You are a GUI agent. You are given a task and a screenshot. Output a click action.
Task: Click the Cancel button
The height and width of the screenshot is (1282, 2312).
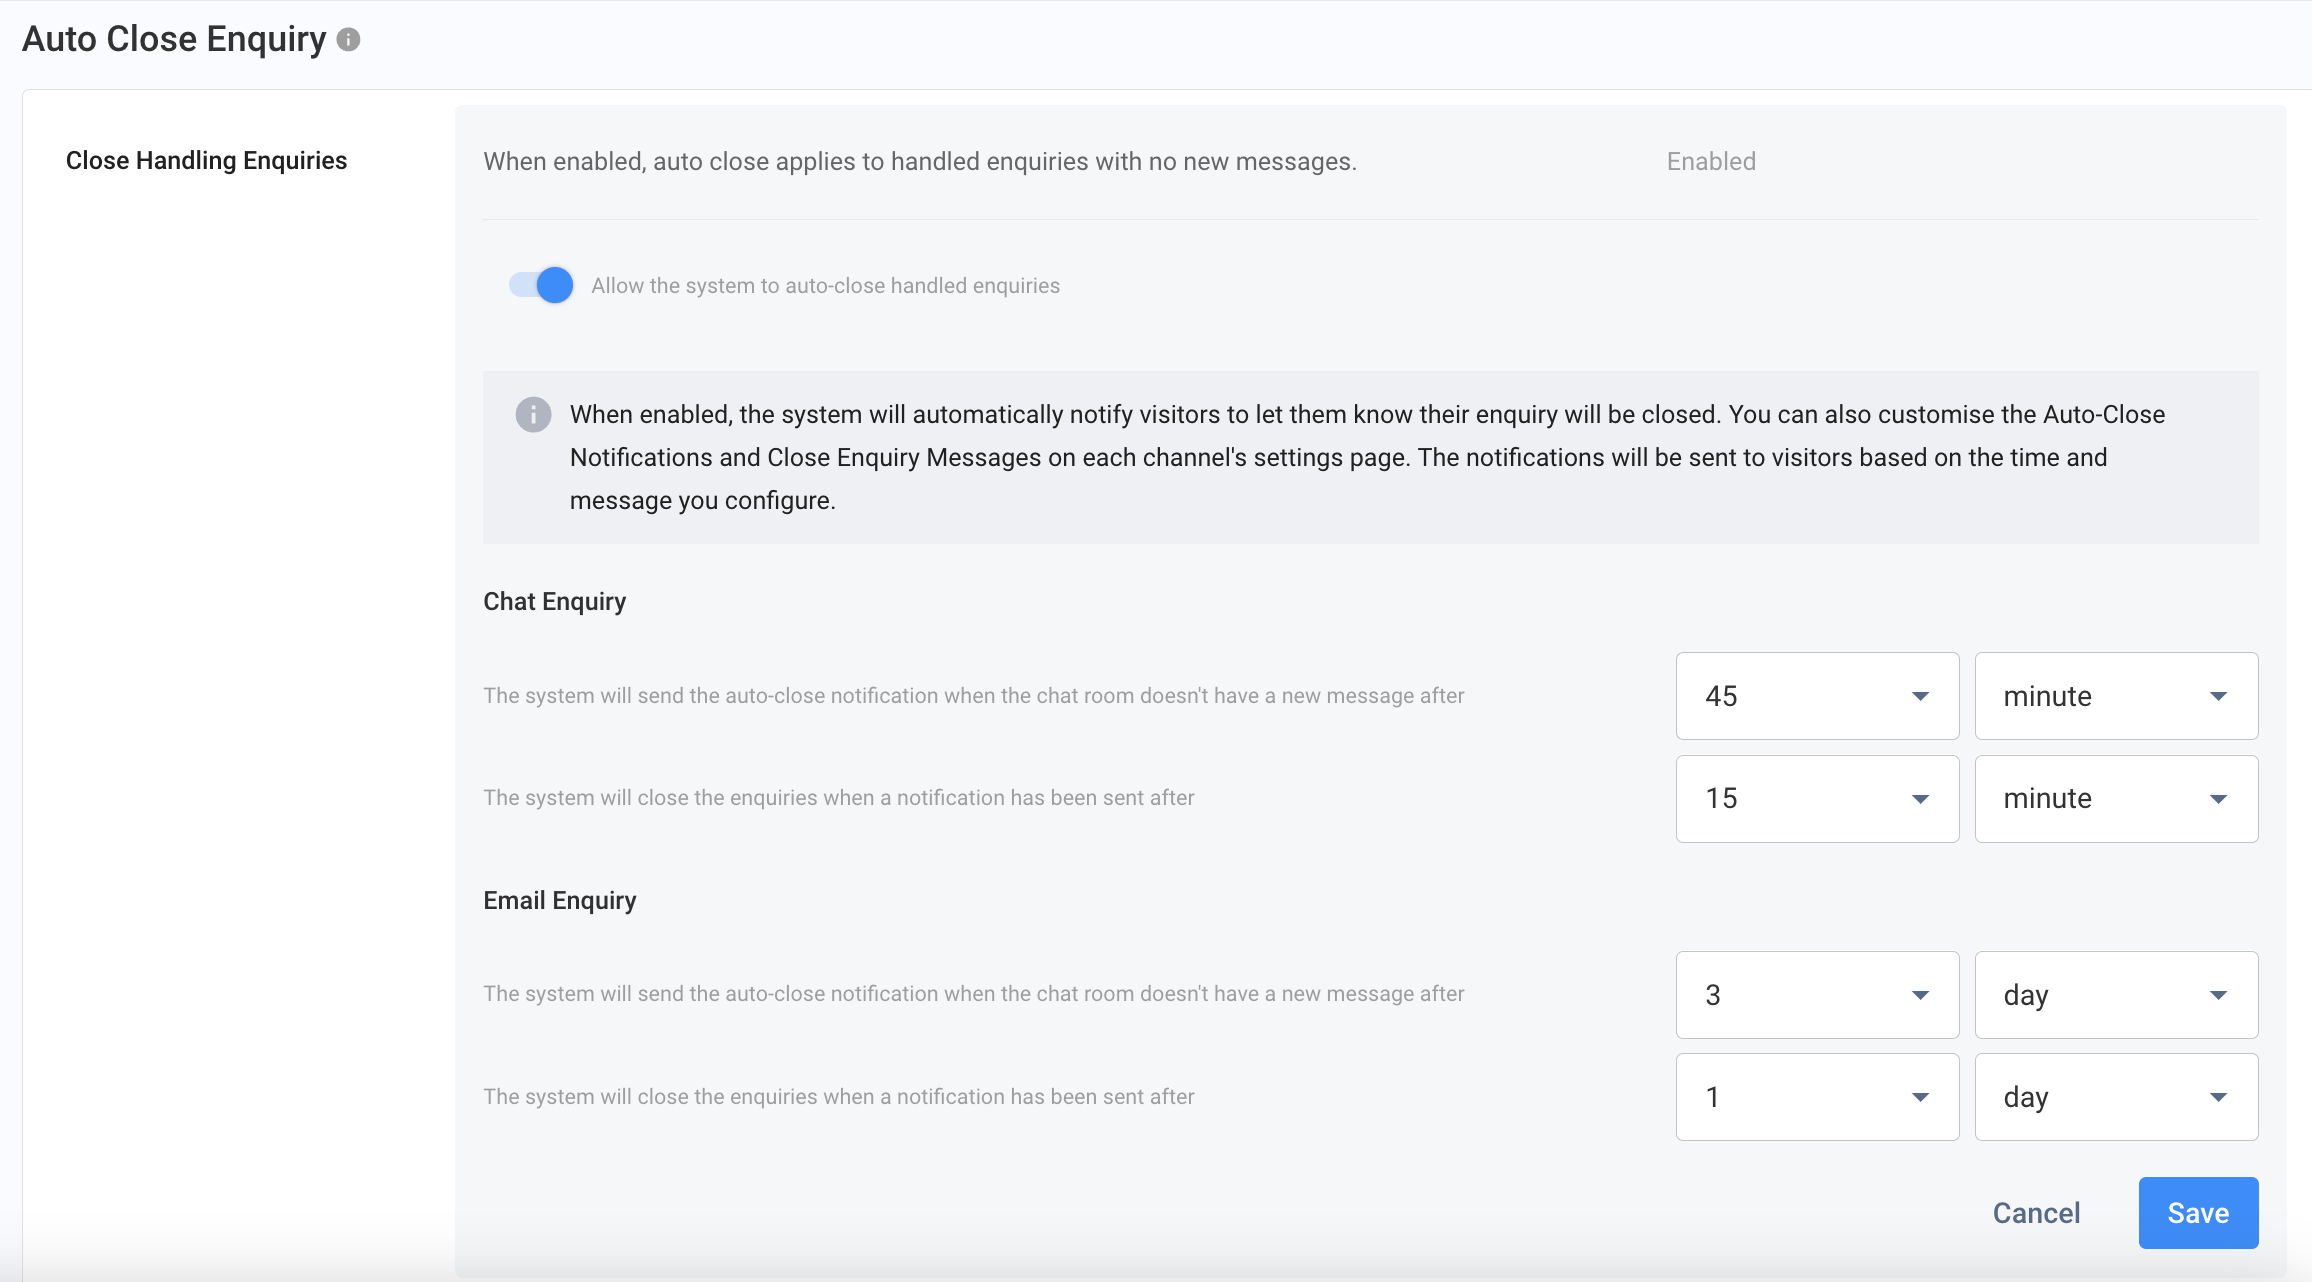pos(2036,1213)
